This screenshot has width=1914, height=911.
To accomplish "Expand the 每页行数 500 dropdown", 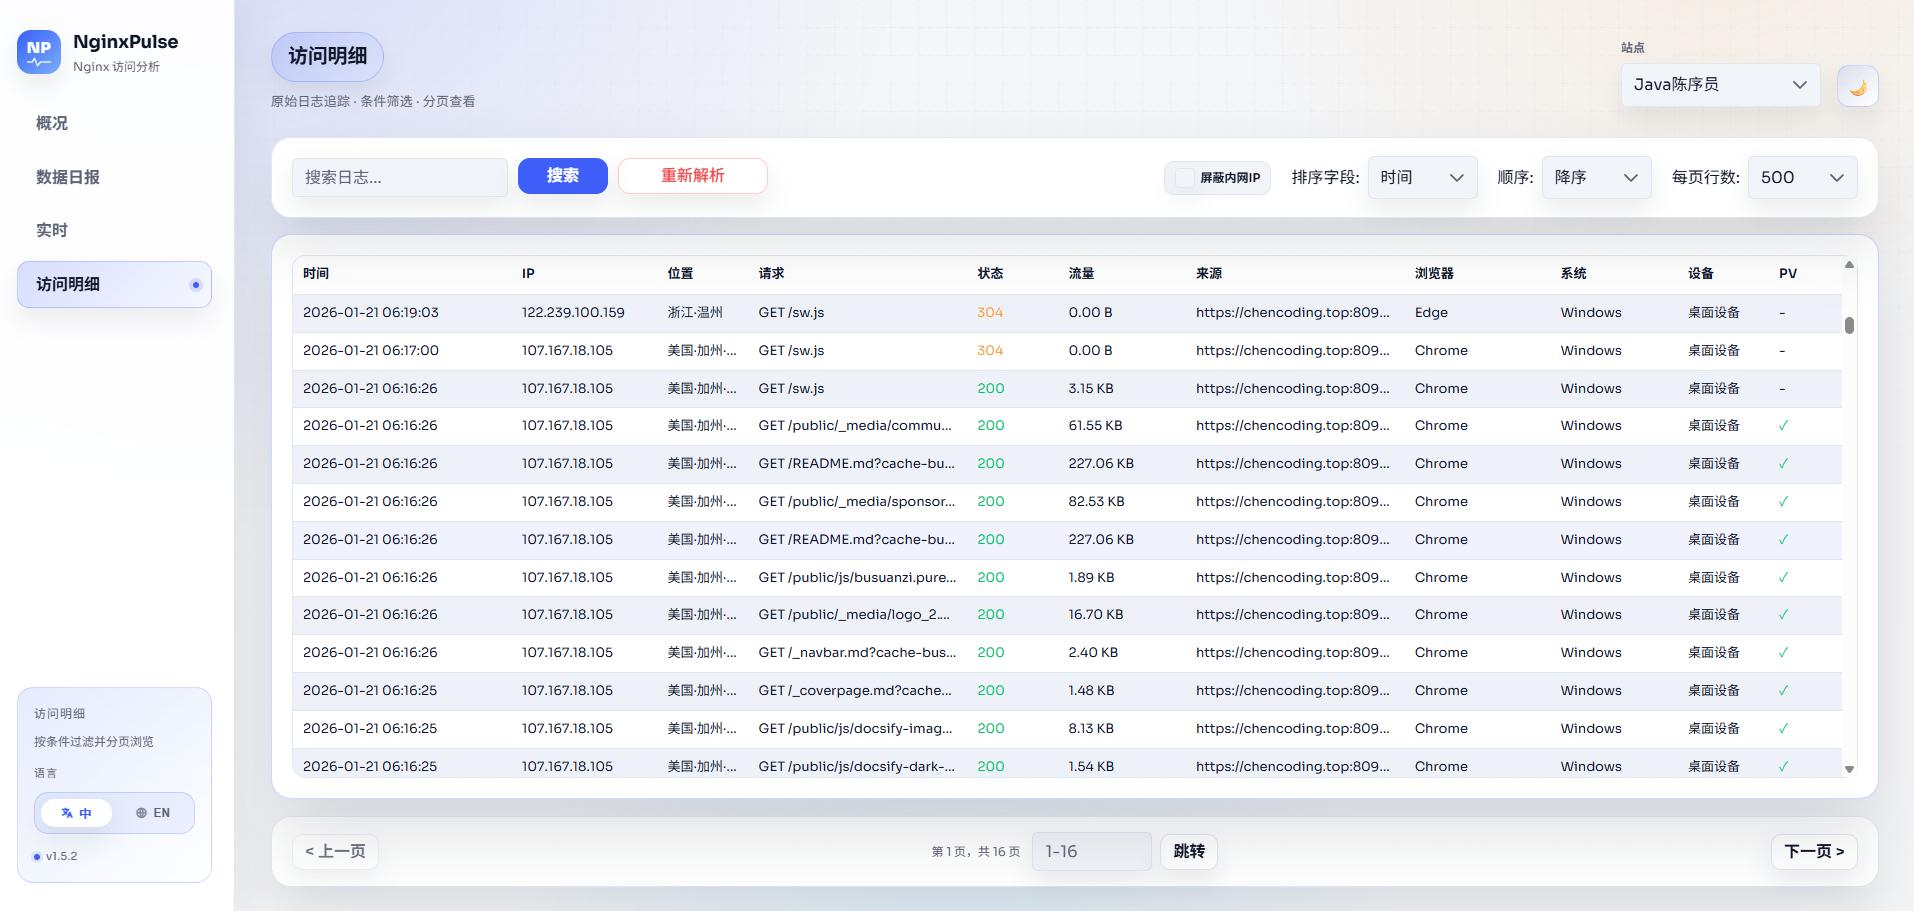I will [1801, 178].
